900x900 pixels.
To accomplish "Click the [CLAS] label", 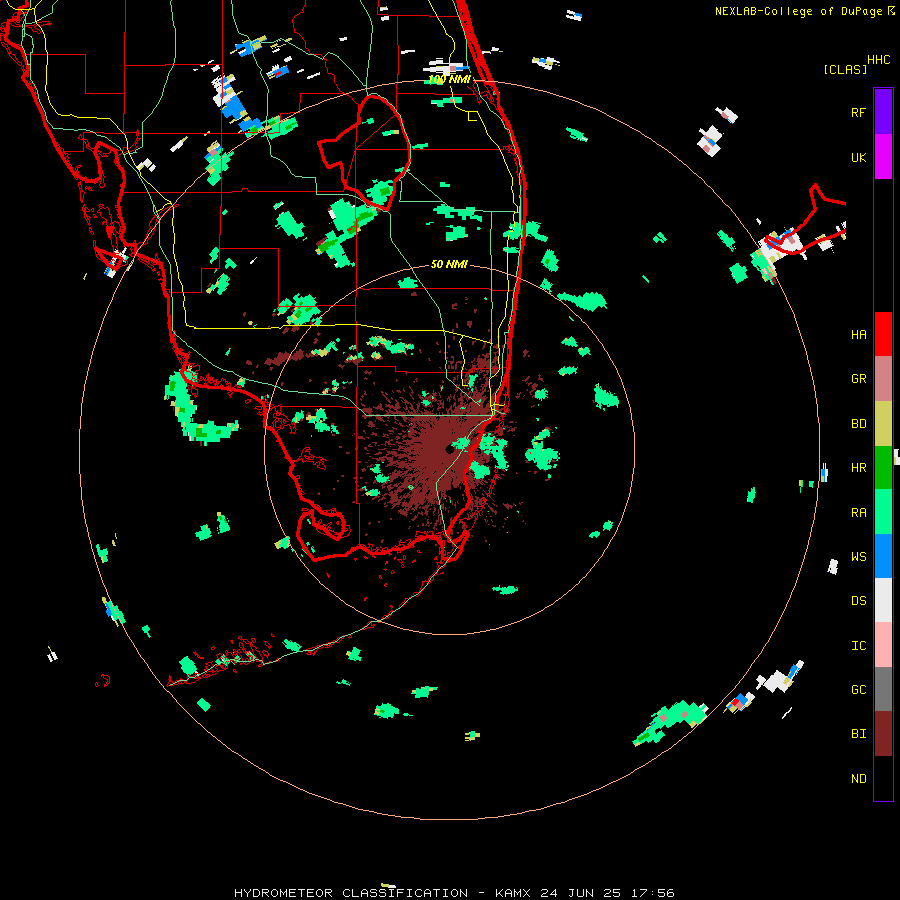I will pyautogui.click(x=845, y=69).
